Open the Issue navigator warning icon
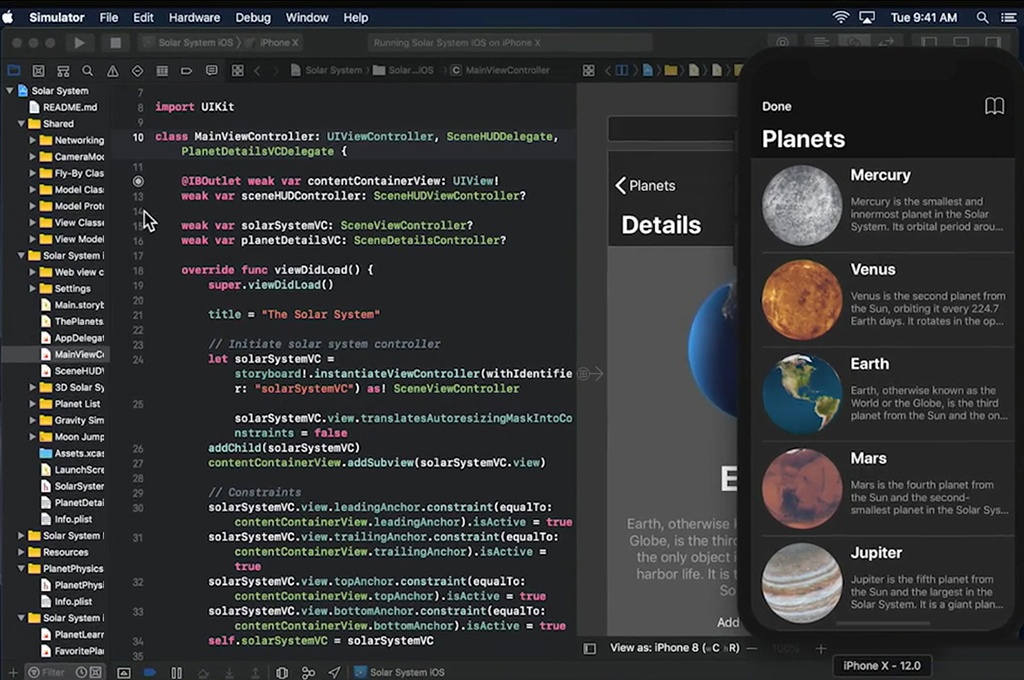This screenshot has width=1024, height=680. 113,71
